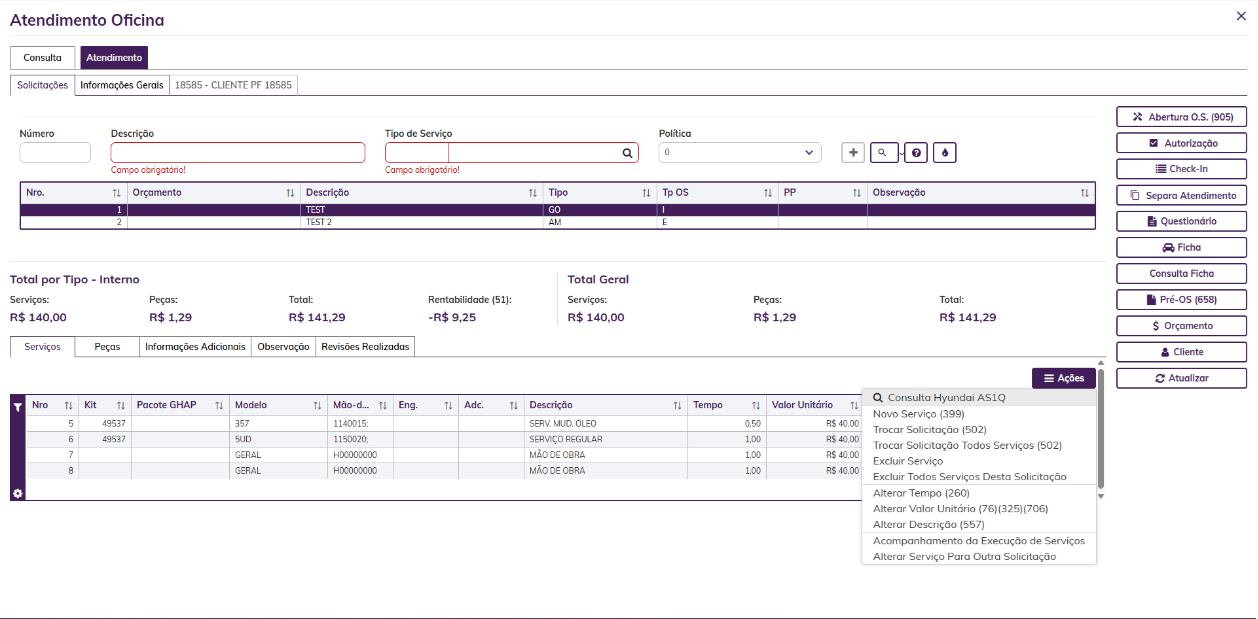1258x619 pixels.
Task: Click the plus icon to add solicitação
Action: click(x=853, y=152)
